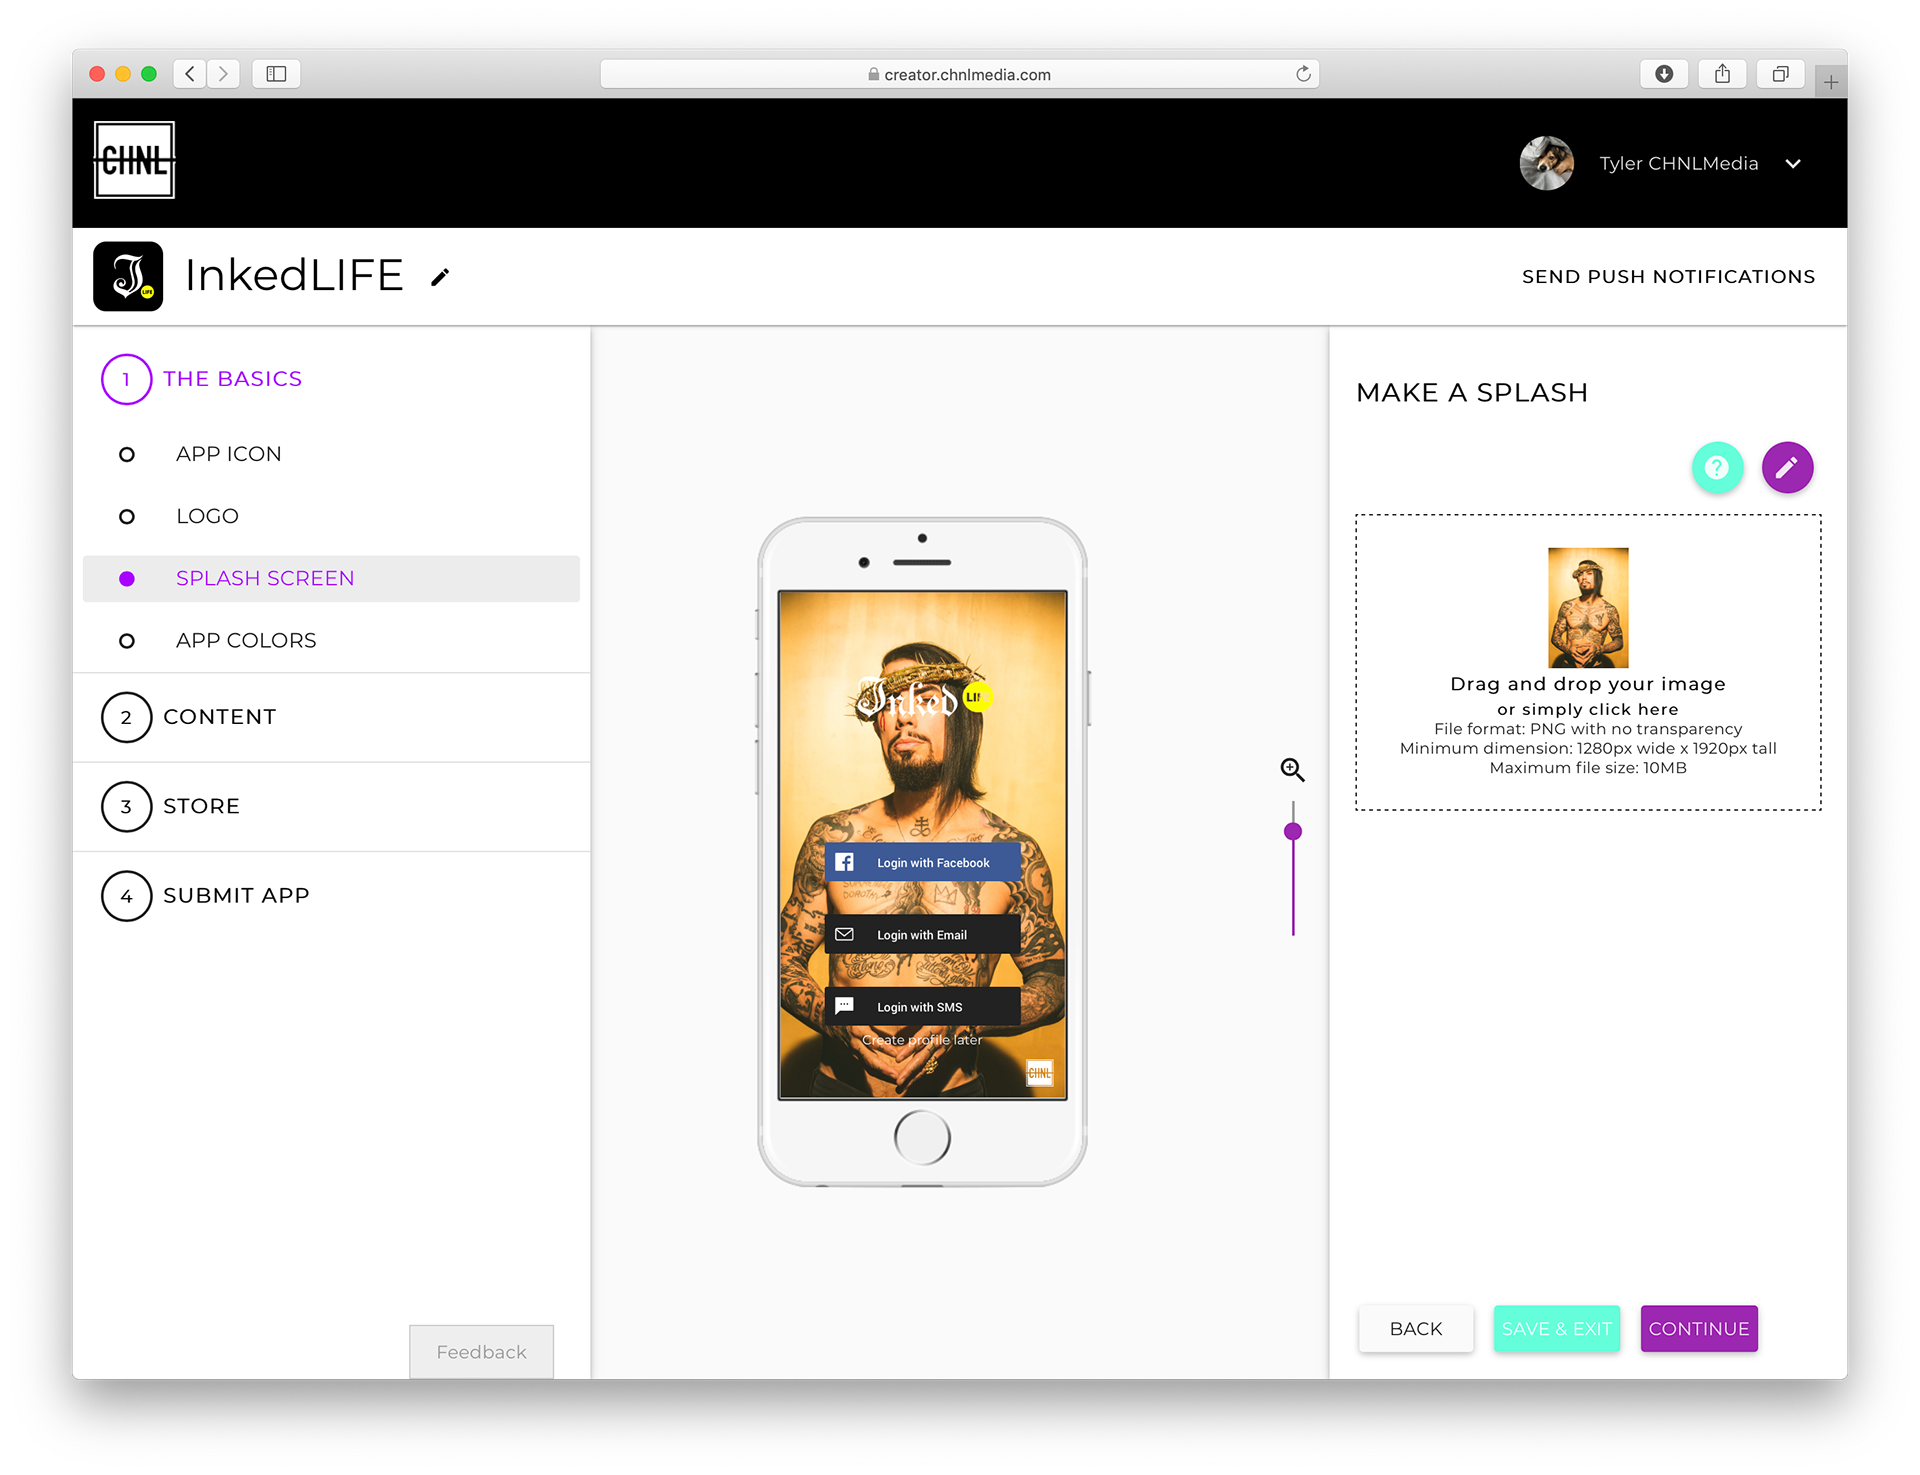
Task: Toggle Safari sidebar button
Action: point(276,74)
